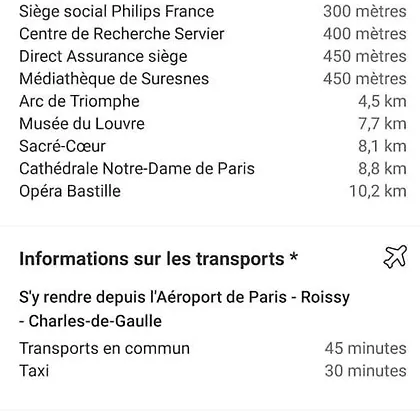
Task: Open Médiathèque de Suresnes entry
Action: click(213, 79)
